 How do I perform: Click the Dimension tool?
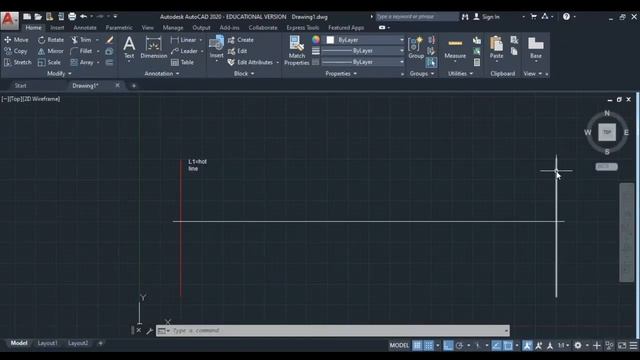[x=153, y=47]
